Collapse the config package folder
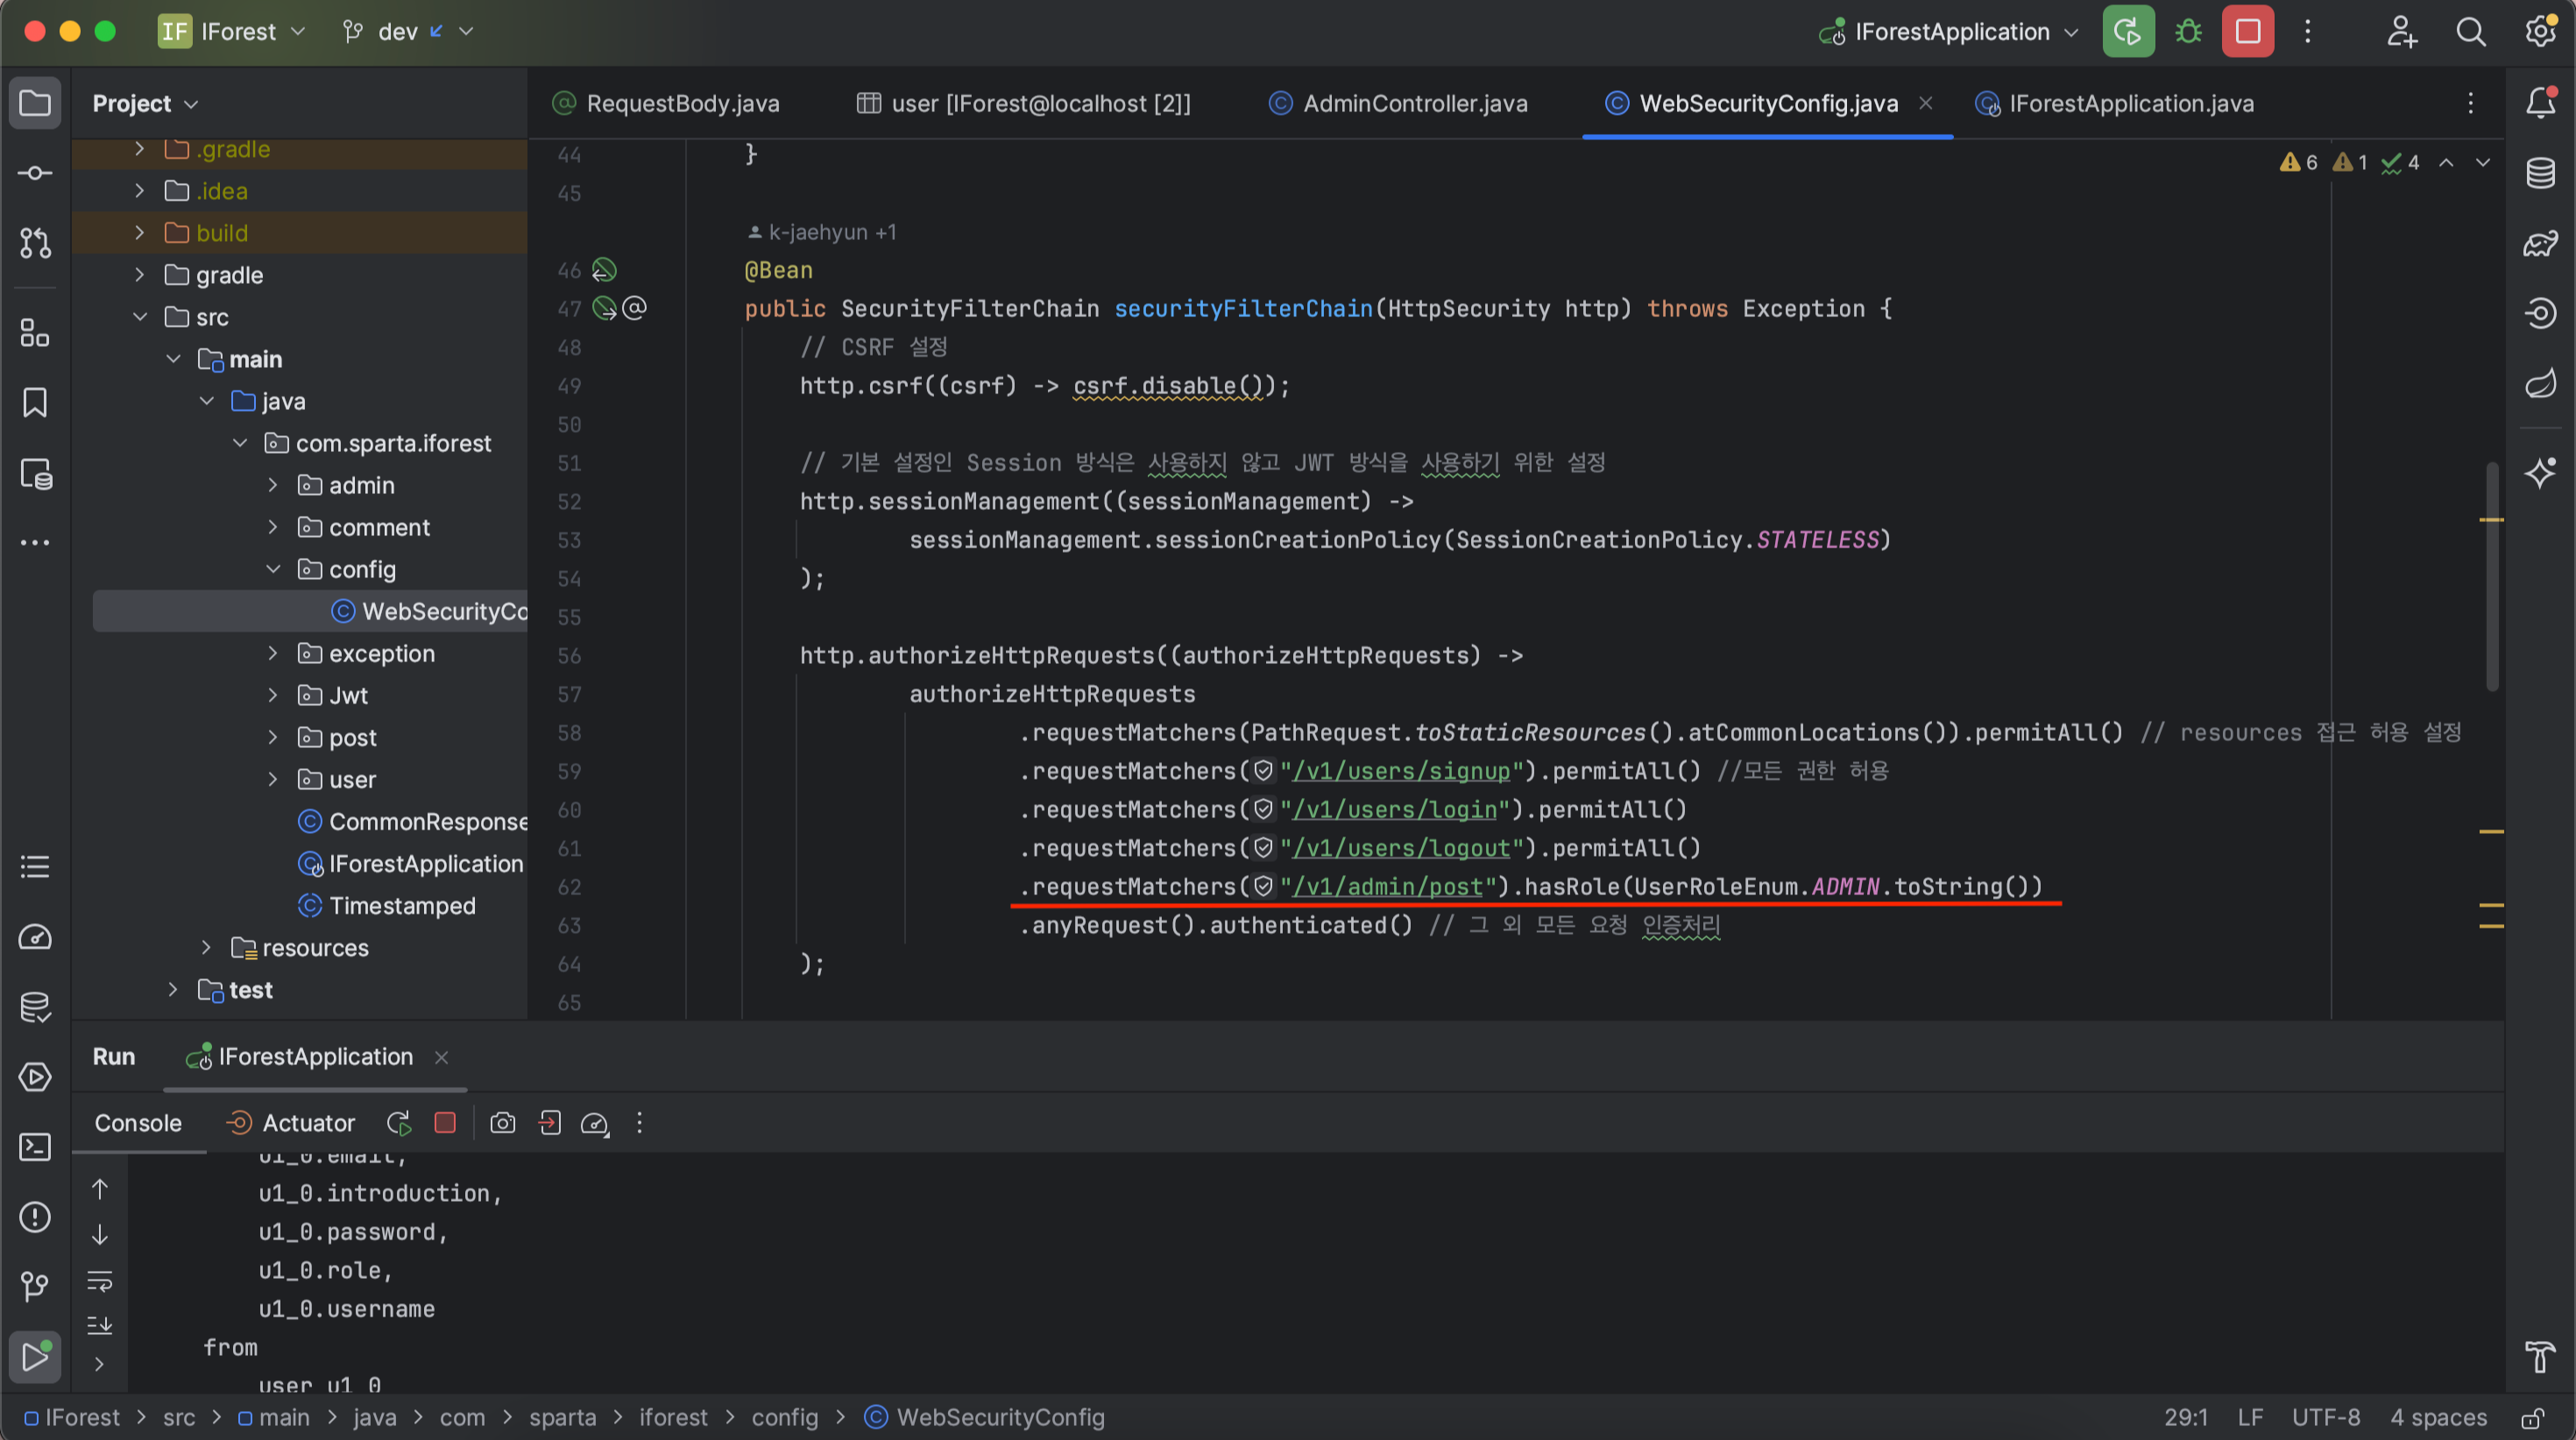This screenshot has width=2576, height=1440. [x=273, y=569]
